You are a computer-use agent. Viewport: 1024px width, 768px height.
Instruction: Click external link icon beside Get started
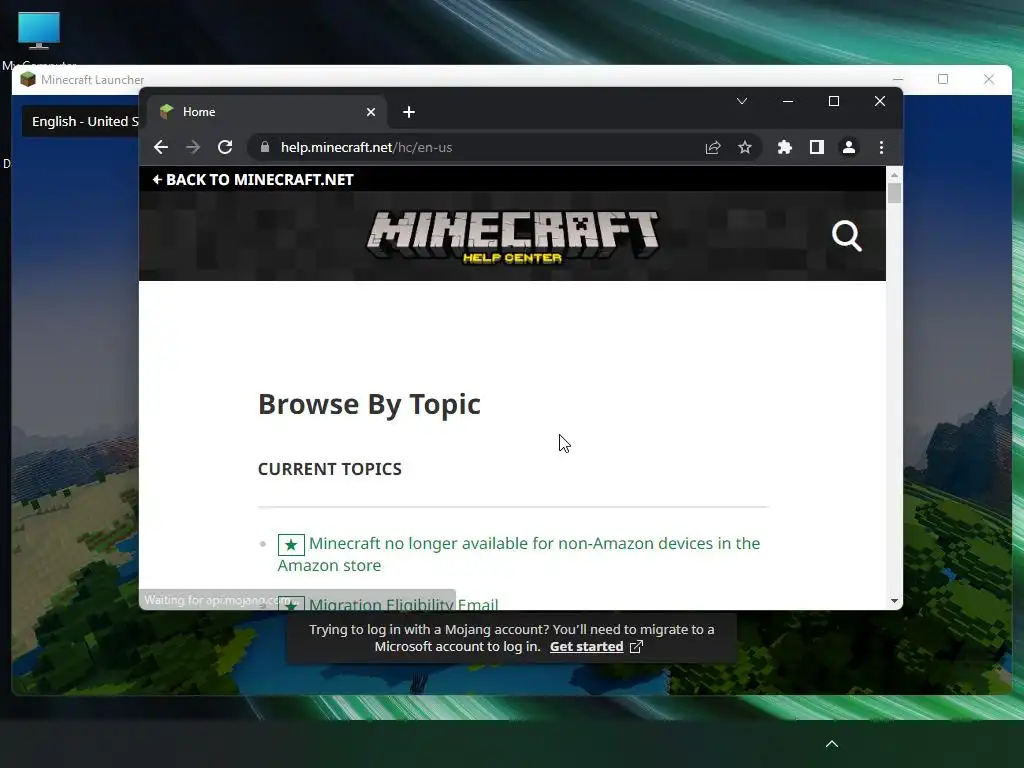(636, 647)
